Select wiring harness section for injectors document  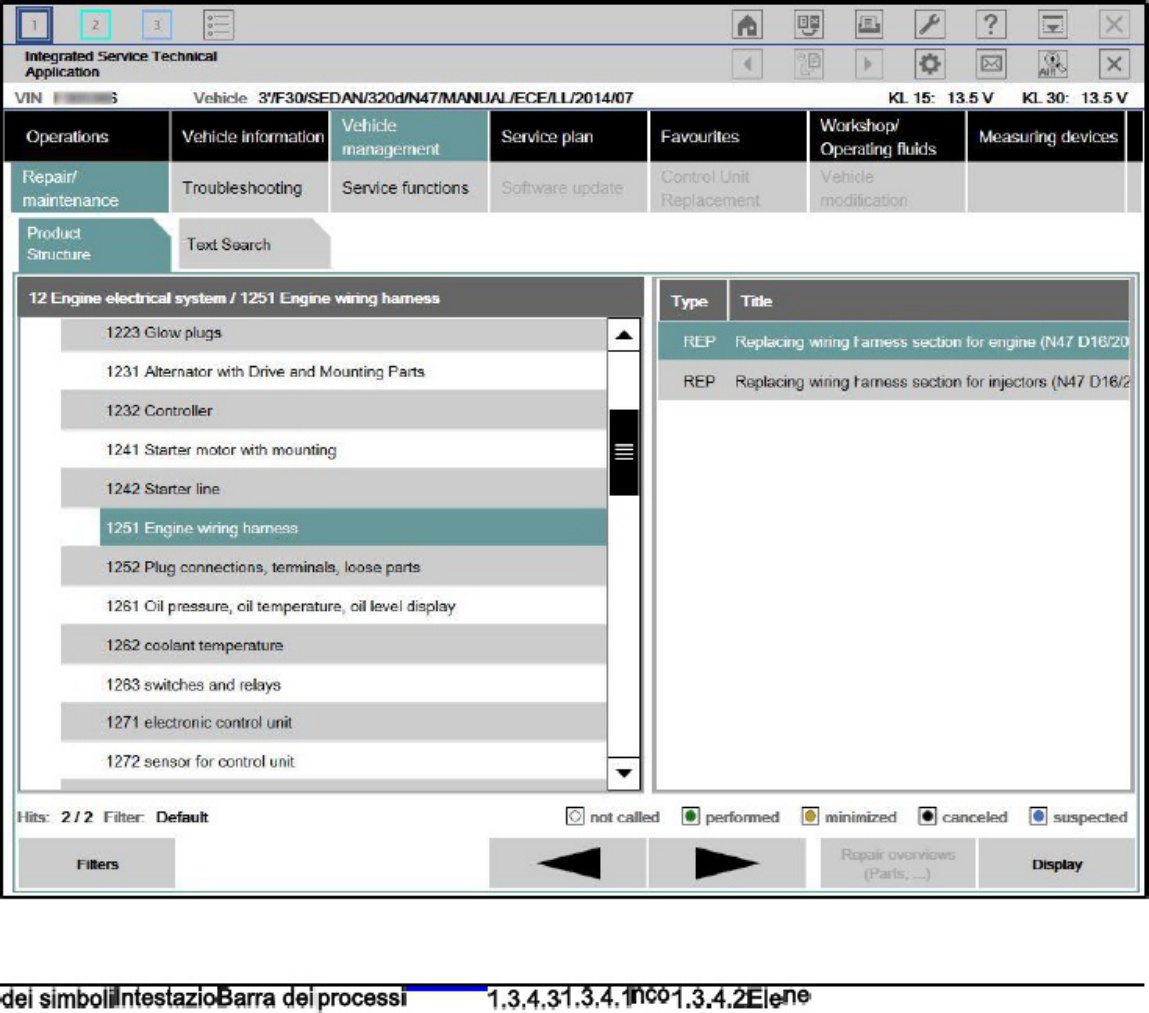[x=893, y=382]
